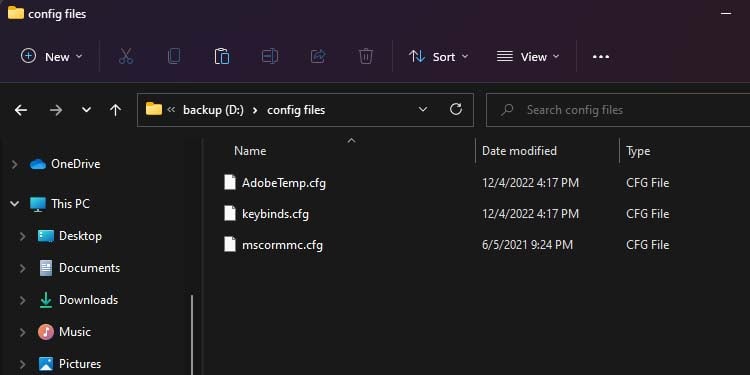Click the Rename icon in toolbar
Image resolution: width=750 pixels, height=375 pixels.
(270, 56)
